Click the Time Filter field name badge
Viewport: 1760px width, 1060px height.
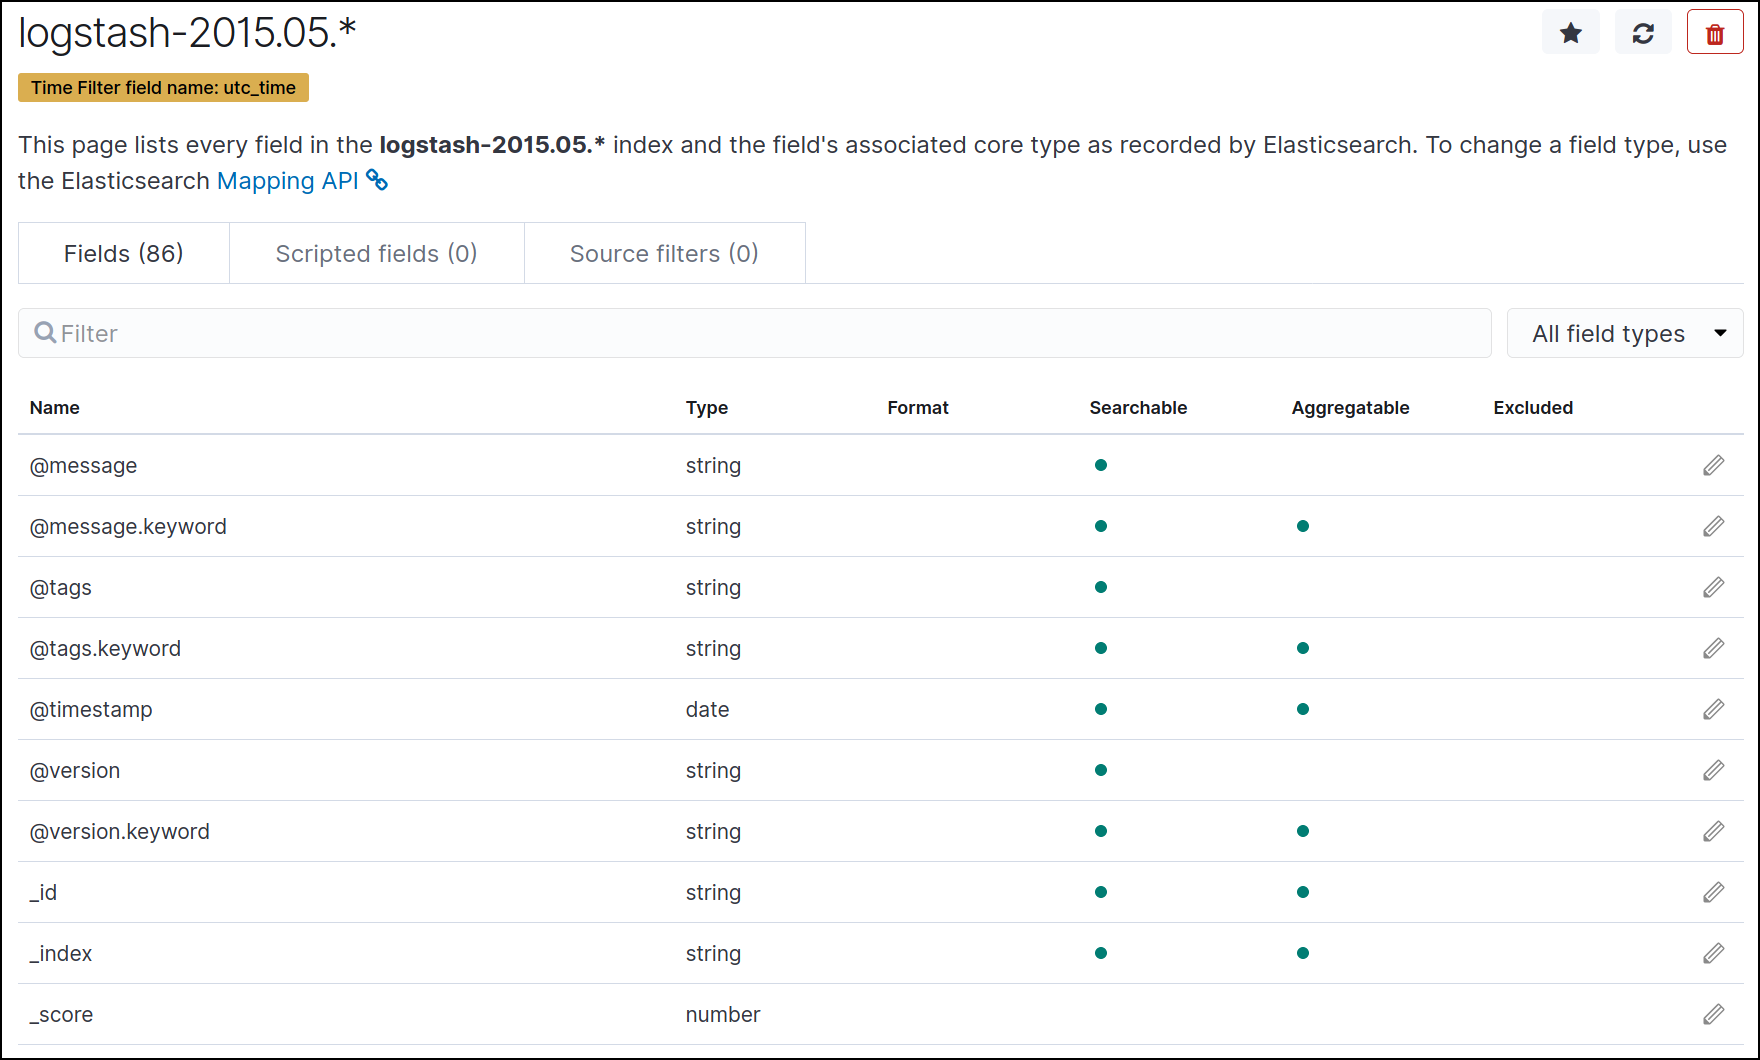tap(163, 88)
